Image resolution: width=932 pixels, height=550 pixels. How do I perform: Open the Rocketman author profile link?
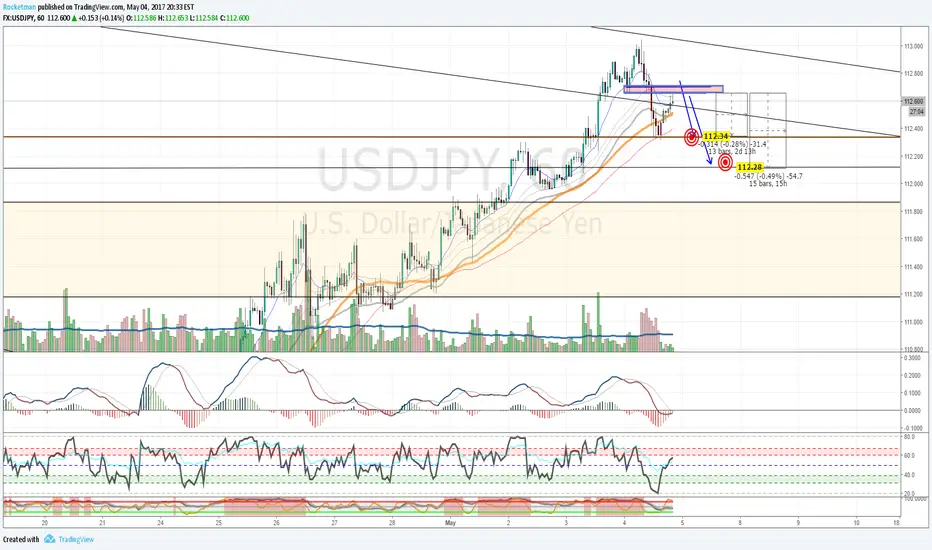coord(20,7)
